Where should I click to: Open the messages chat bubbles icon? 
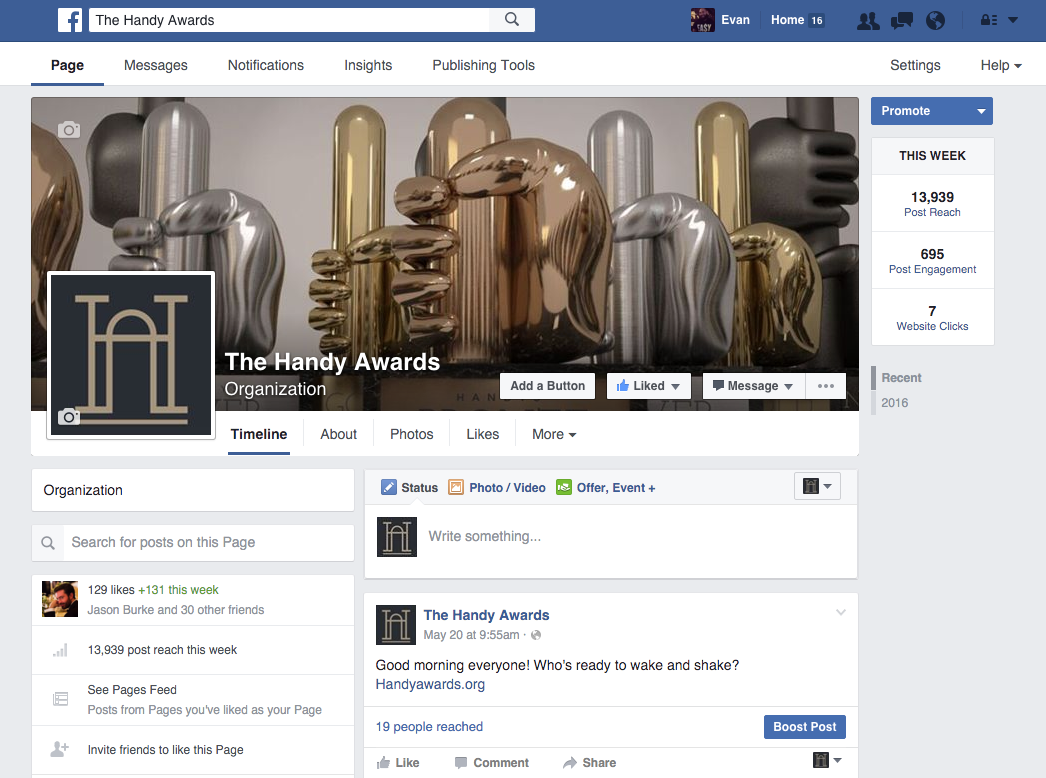click(x=902, y=21)
